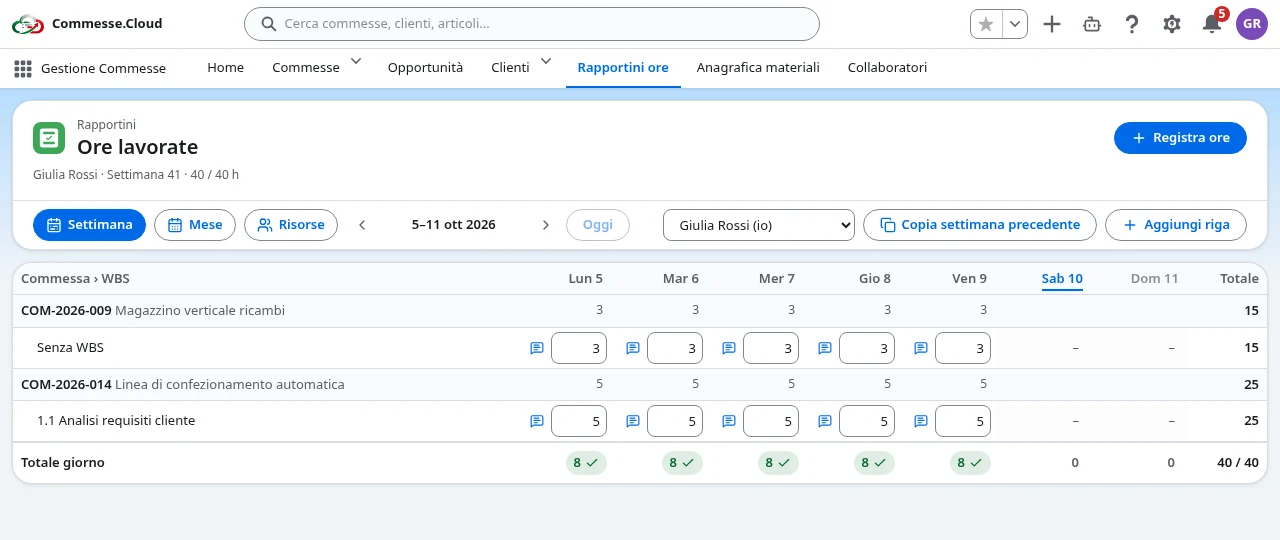Switch to Settimana view
The height and width of the screenshot is (540, 1280).
pos(89,225)
